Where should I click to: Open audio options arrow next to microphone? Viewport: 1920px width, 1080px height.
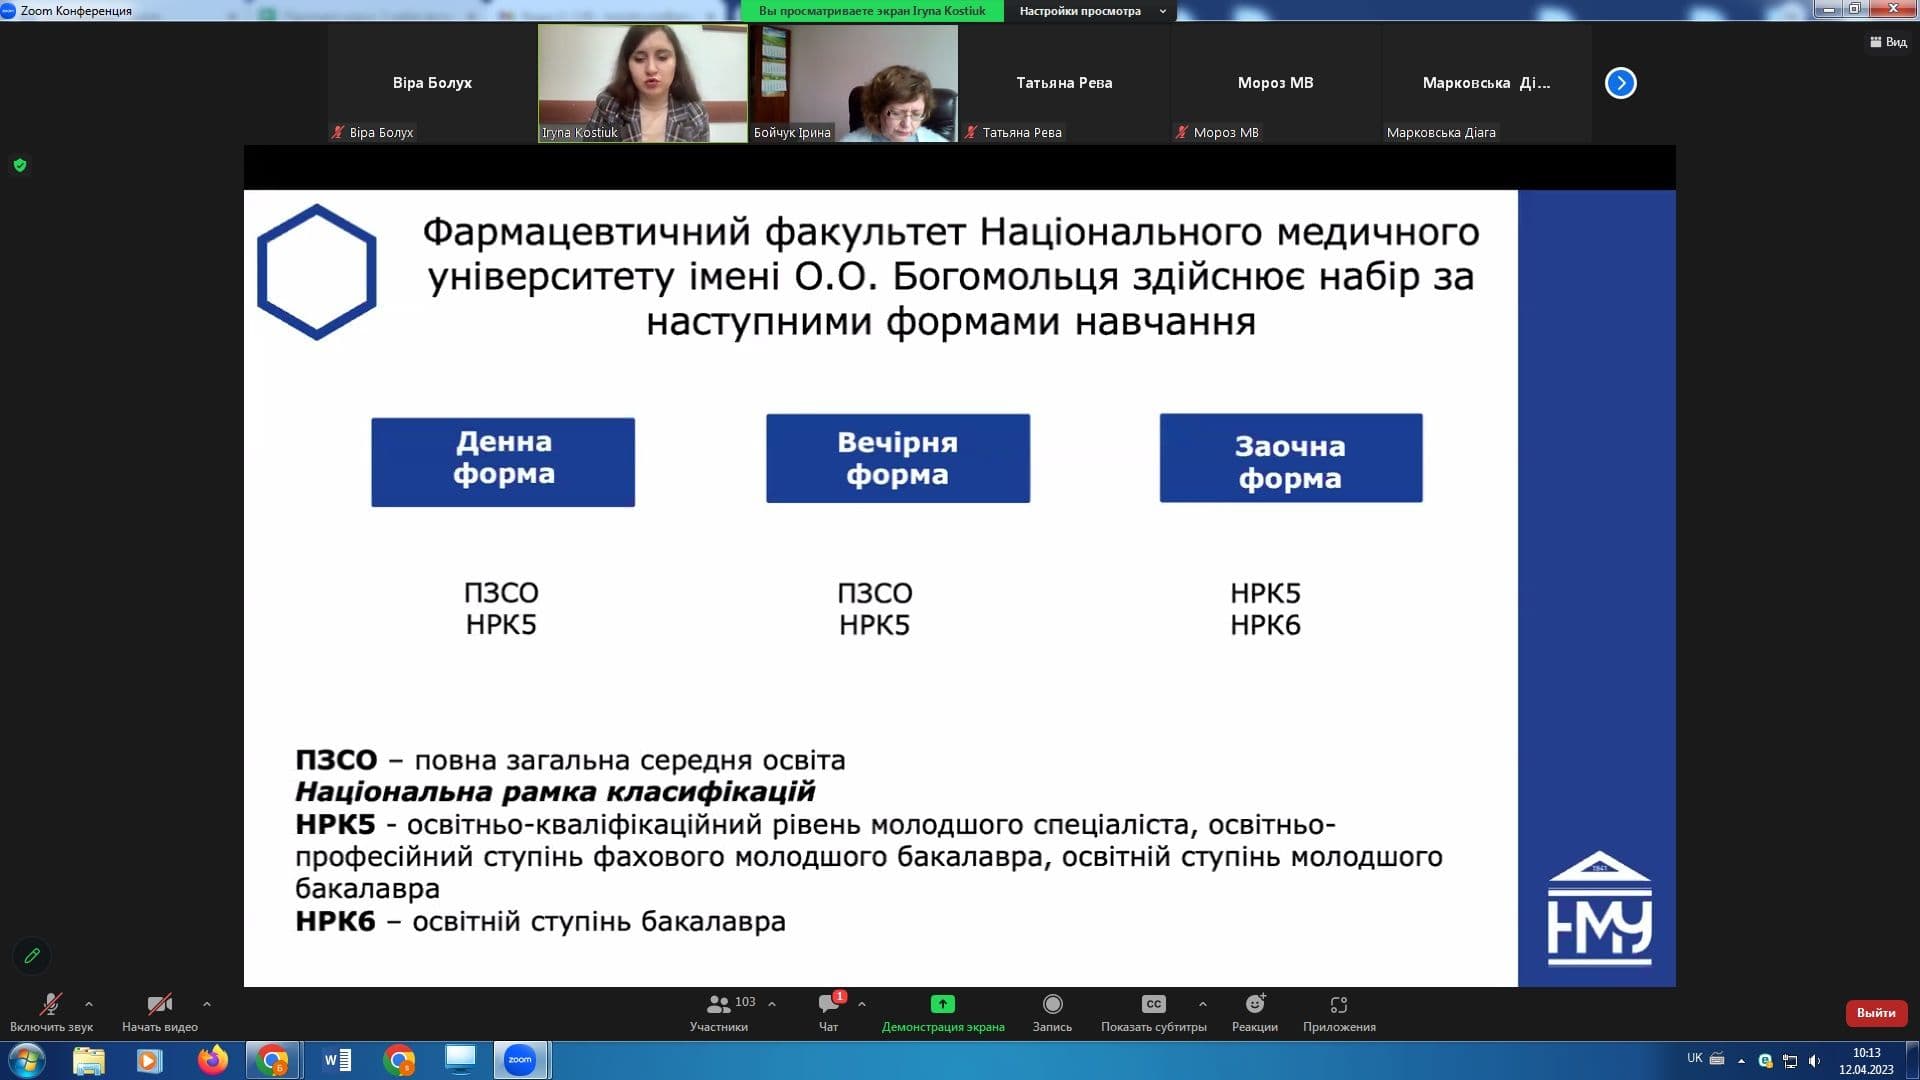point(89,1004)
